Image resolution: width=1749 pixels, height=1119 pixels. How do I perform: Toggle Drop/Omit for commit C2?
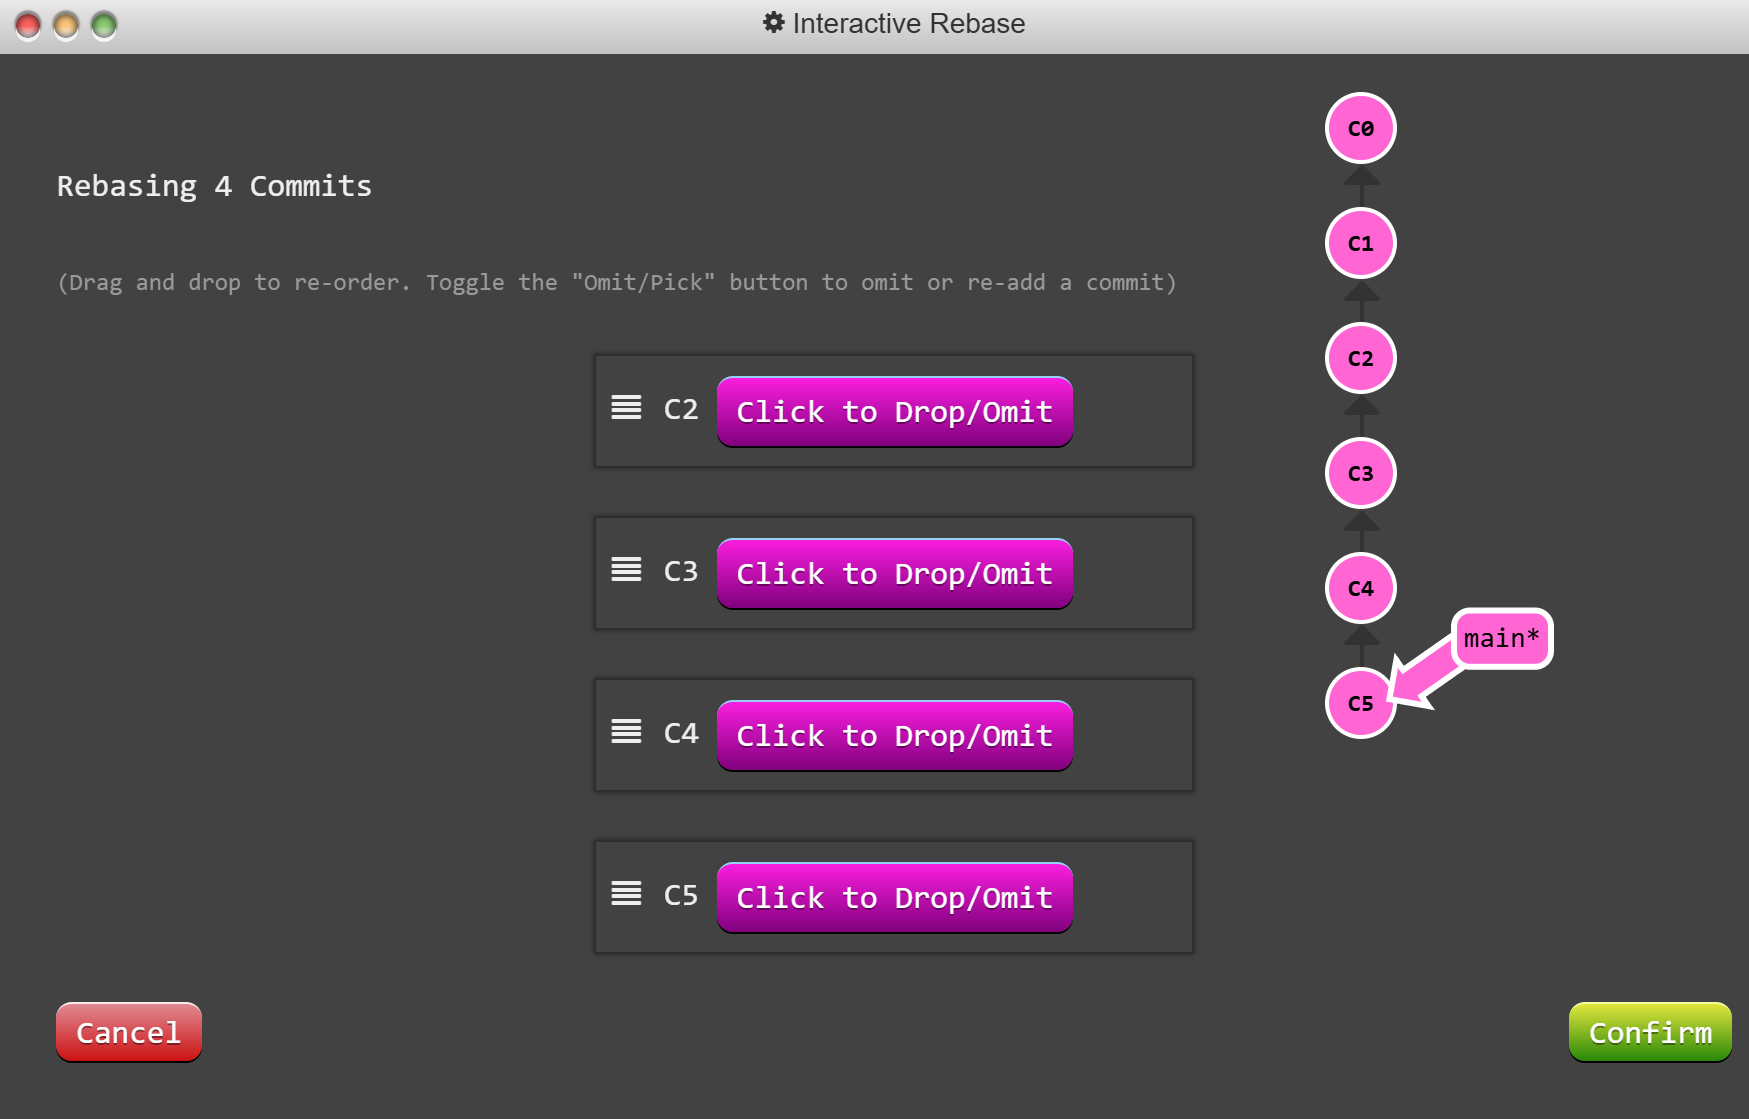[x=894, y=411]
